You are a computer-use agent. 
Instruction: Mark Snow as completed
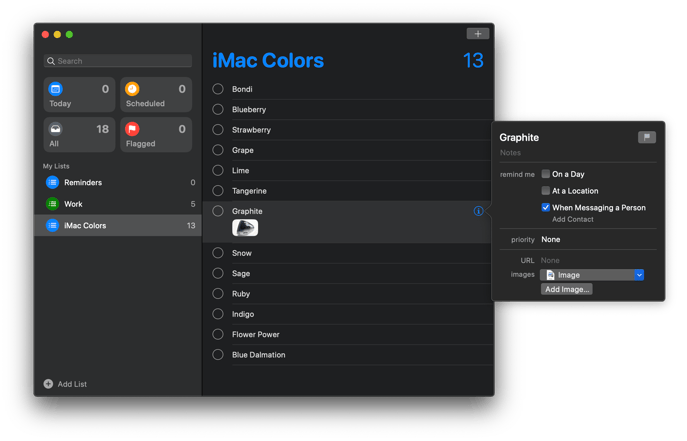218,253
